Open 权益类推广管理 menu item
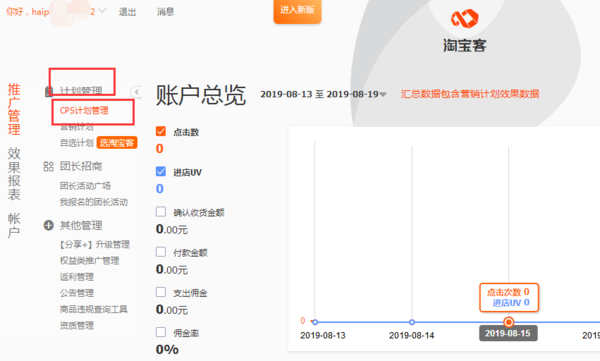Image resolution: width=600 pixels, height=361 pixels. [x=90, y=260]
